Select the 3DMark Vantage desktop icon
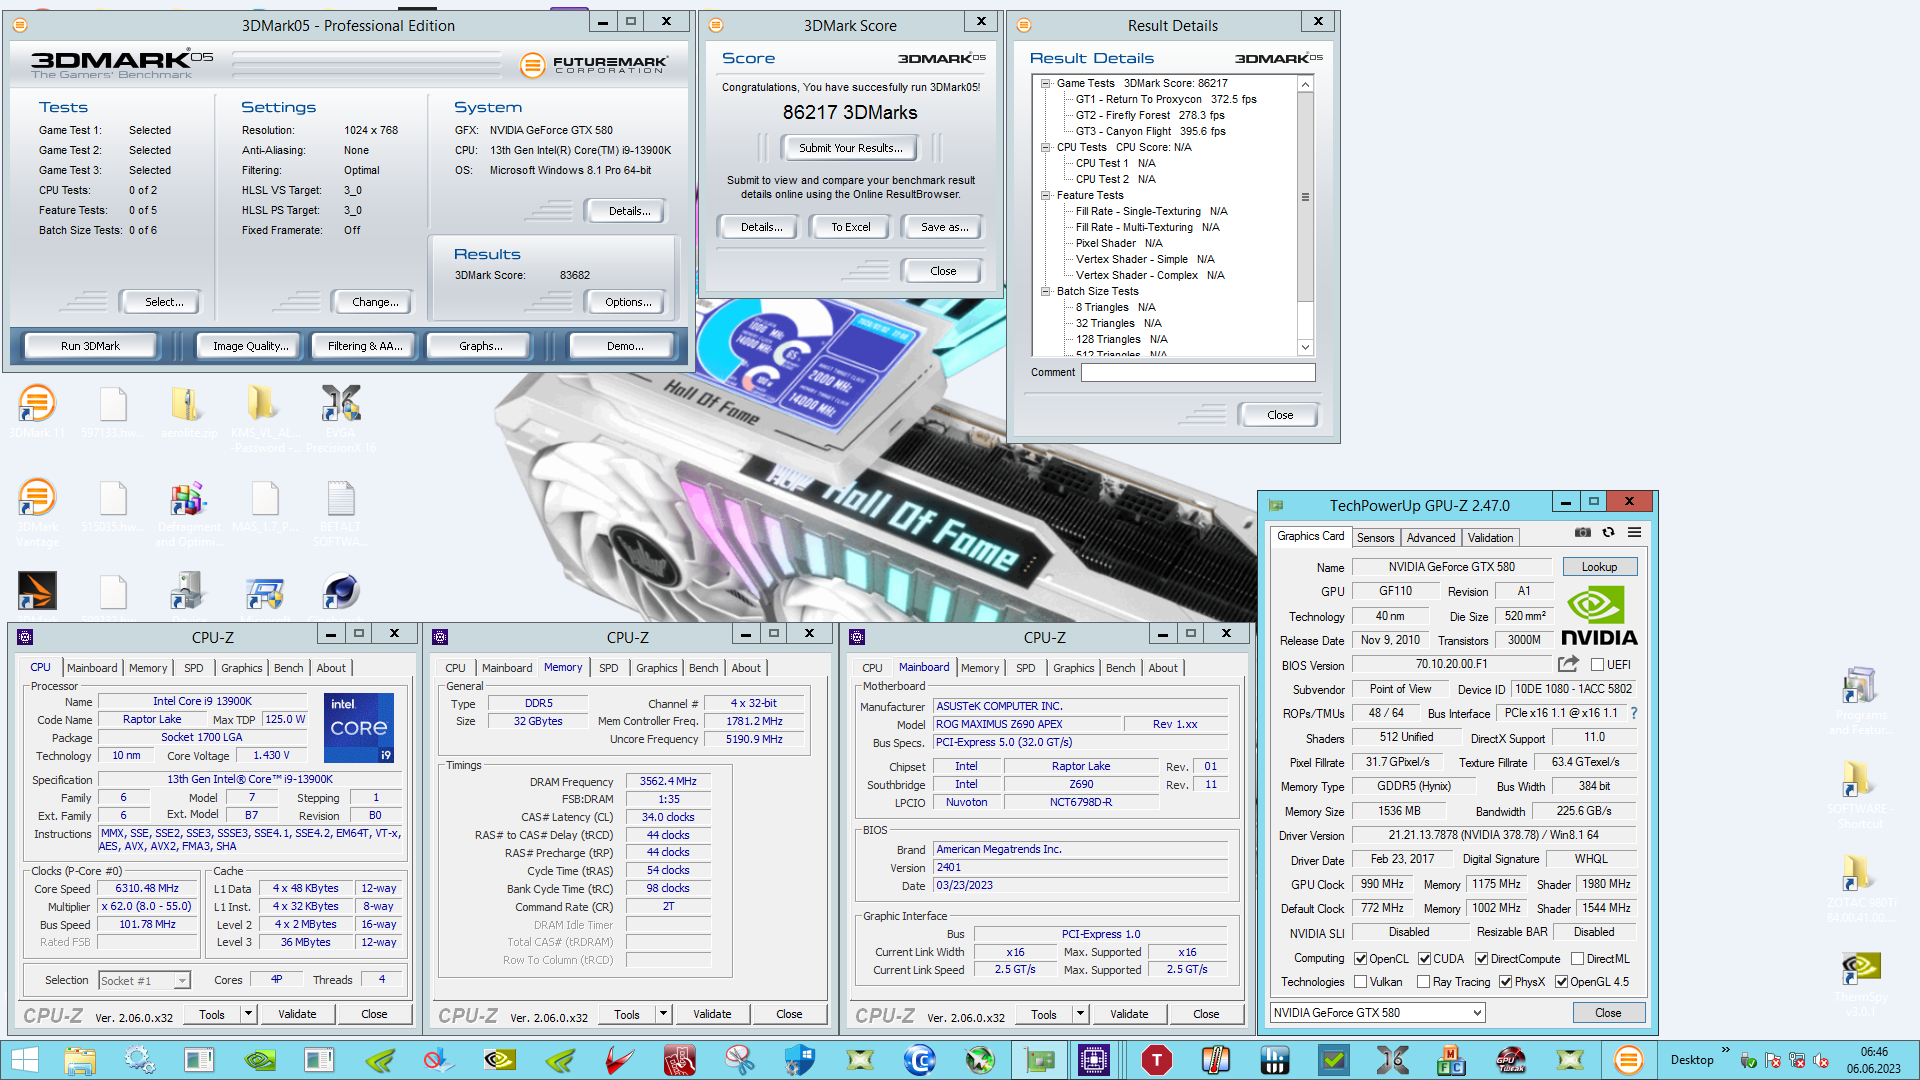 37,512
